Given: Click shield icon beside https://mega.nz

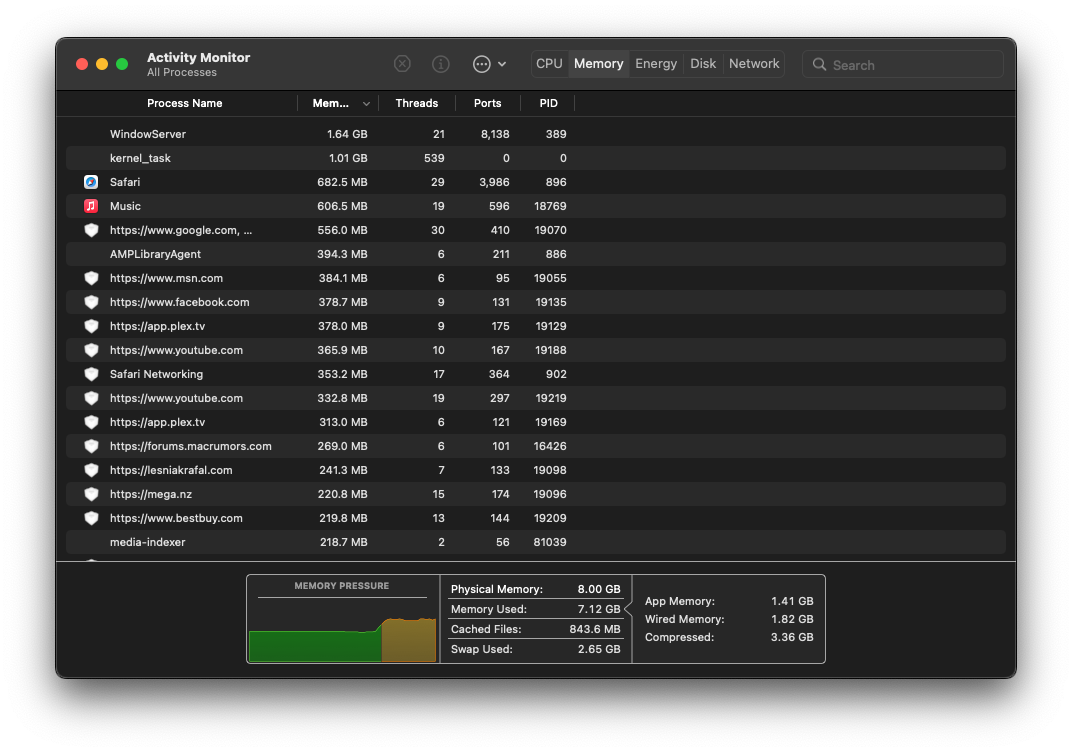Looking at the screenshot, I should tap(91, 494).
